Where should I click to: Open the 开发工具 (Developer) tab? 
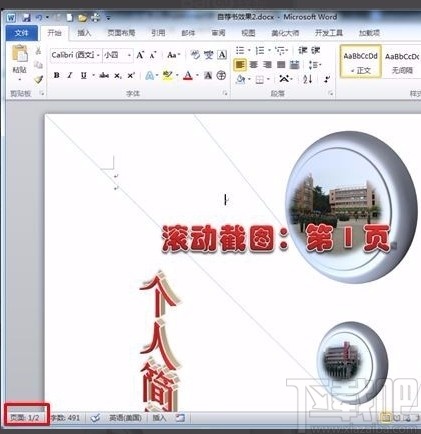pyautogui.click(x=329, y=33)
